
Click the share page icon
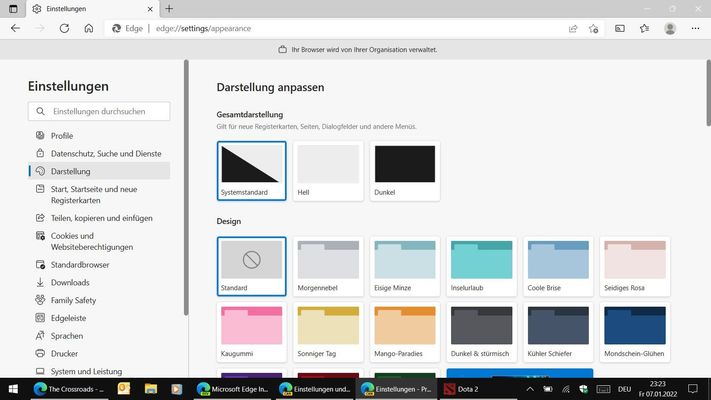tap(573, 29)
